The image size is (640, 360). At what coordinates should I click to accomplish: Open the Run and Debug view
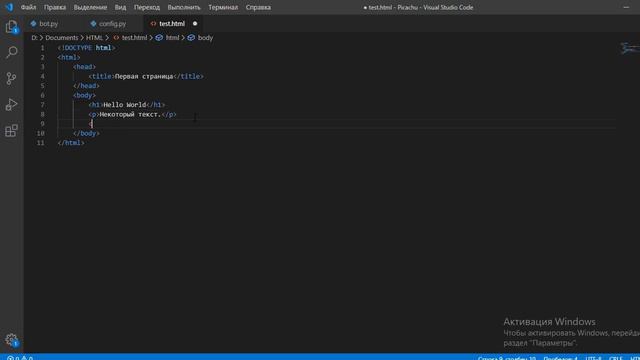point(11,104)
